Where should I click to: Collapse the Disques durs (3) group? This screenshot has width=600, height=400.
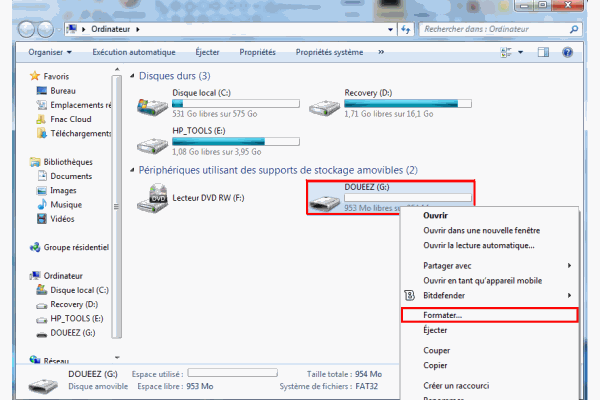click(x=132, y=76)
